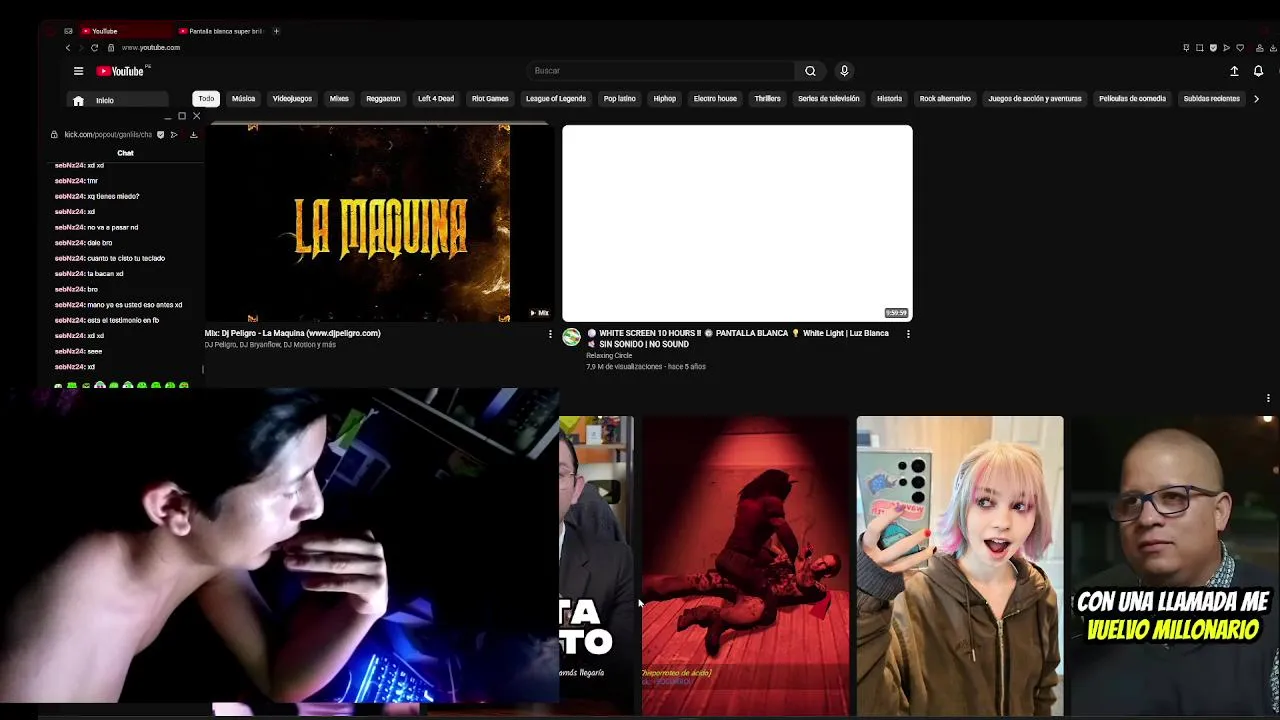
Task: Select Juegos de acción y aventuras chip
Action: (x=1035, y=99)
